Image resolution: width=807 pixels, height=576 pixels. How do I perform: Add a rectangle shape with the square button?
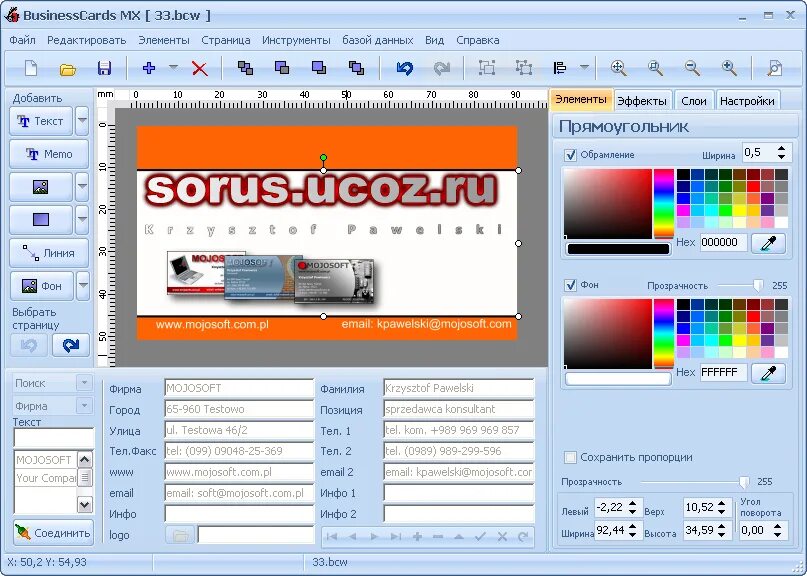click(41, 220)
